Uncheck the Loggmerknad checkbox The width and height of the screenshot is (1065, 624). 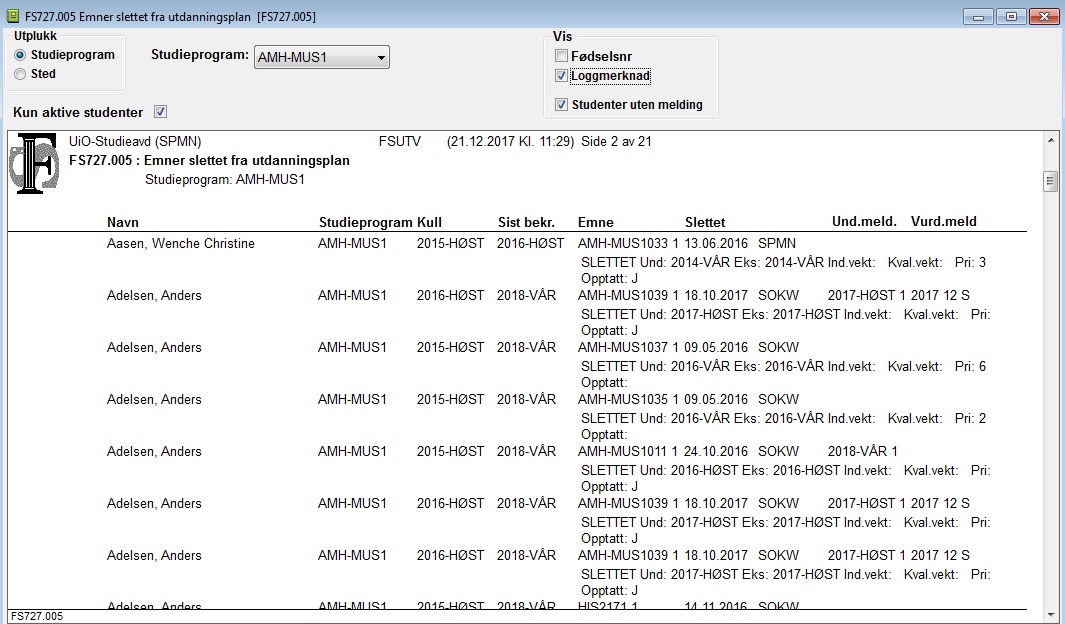tap(561, 75)
